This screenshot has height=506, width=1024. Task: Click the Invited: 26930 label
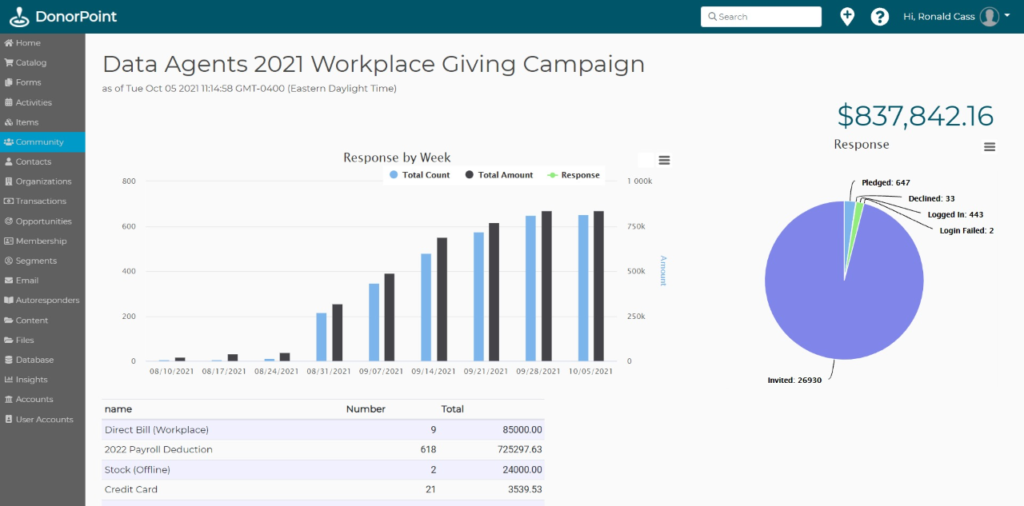[x=795, y=380]
